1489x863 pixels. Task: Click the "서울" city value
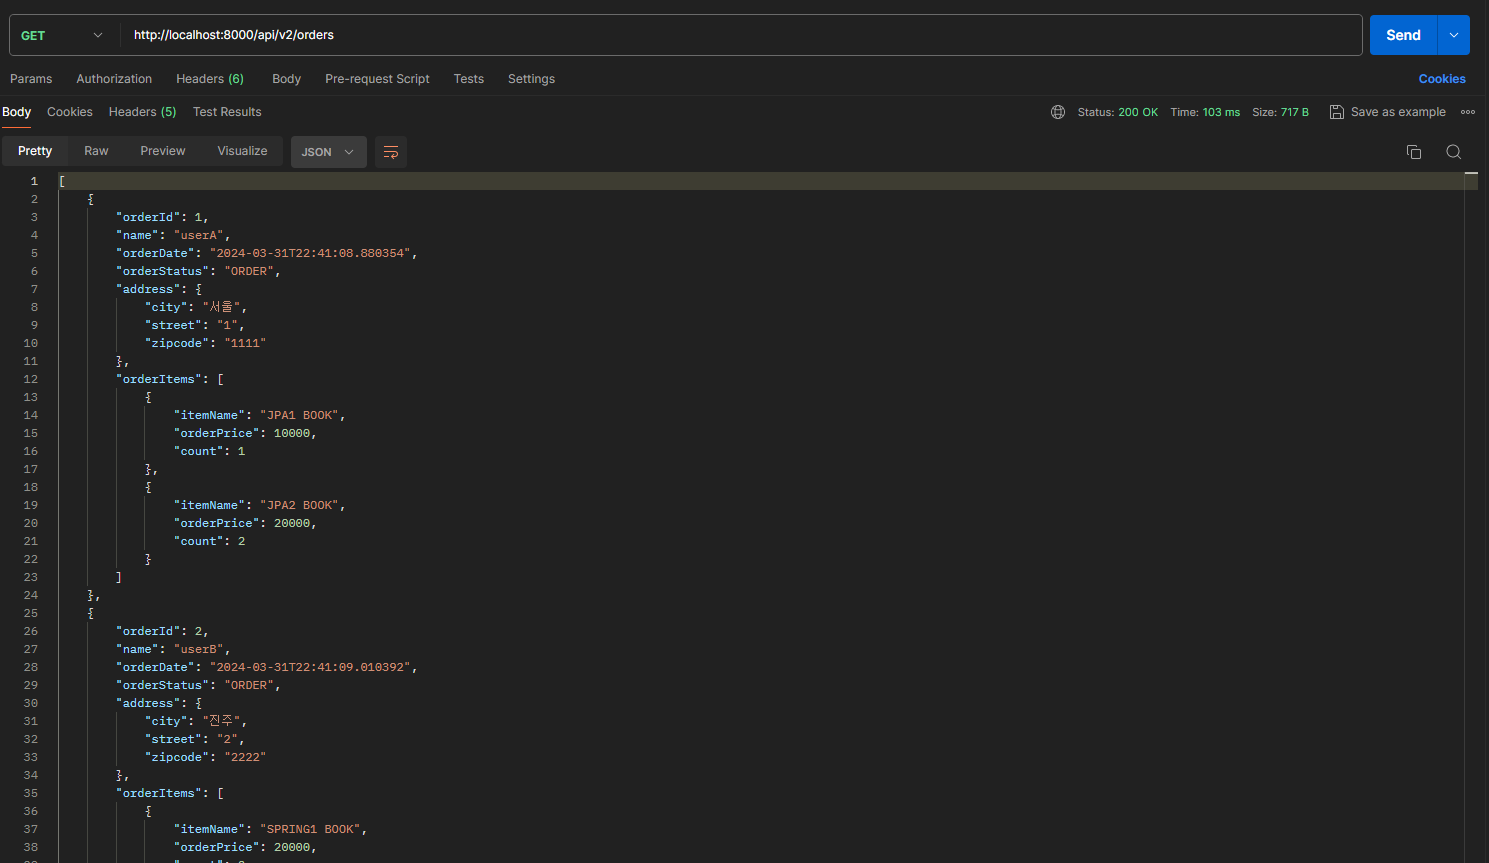click(221, 307)
